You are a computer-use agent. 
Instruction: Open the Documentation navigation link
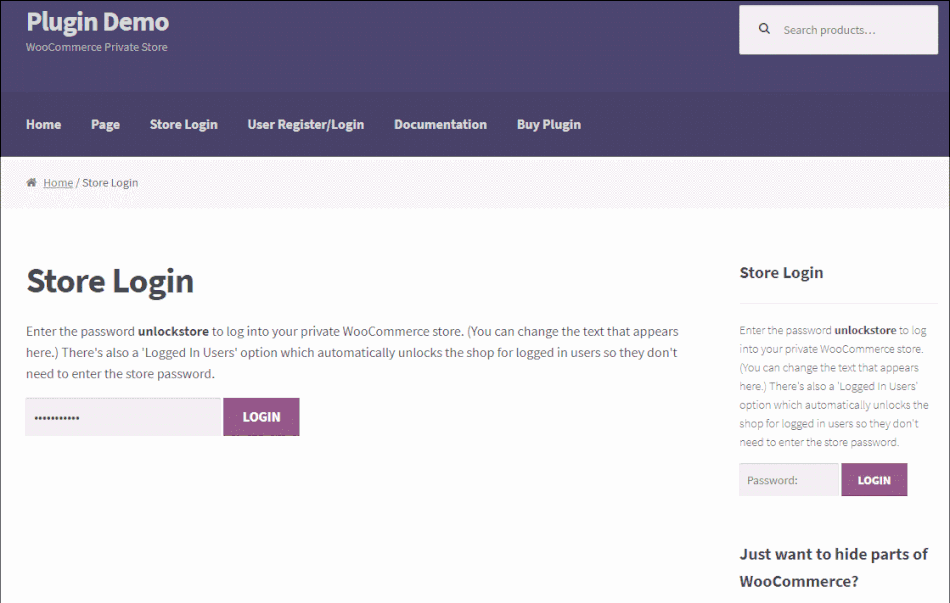tap(440, 124)
